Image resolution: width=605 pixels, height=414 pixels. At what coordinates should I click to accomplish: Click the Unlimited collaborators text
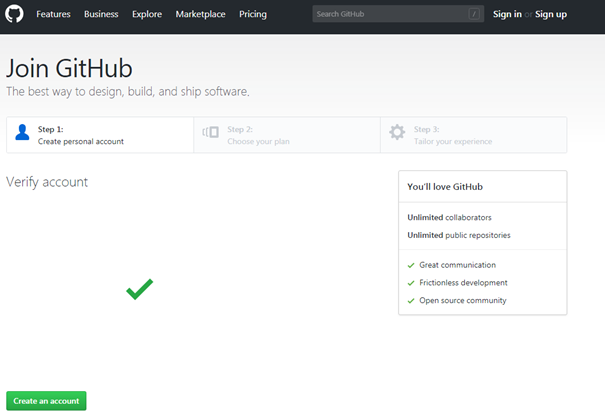point(449,218)
